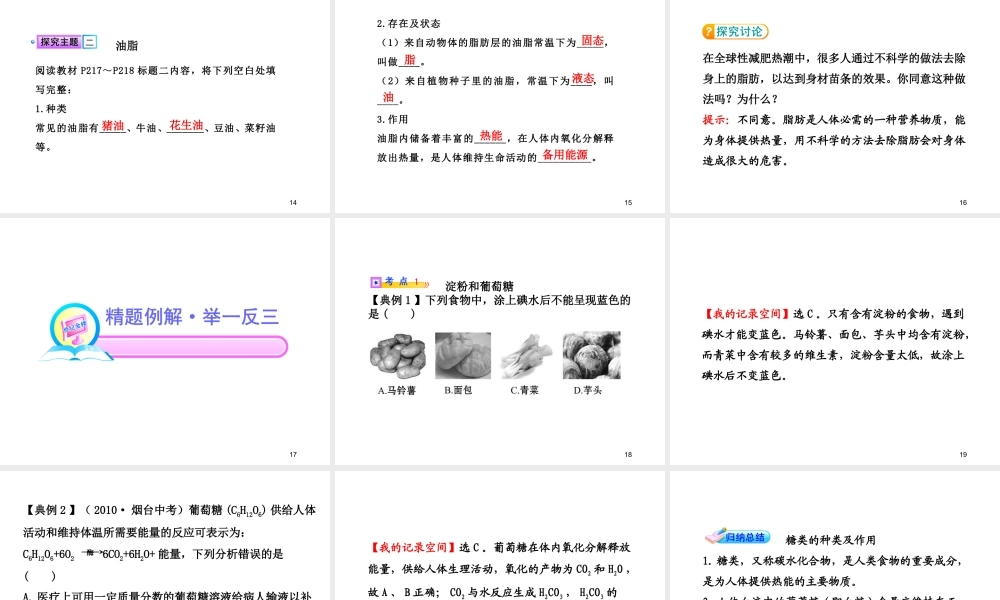Open slide 18 with the food photos question
The height and width of the screenshot is (600, 1000).
[x=499, y=341]
